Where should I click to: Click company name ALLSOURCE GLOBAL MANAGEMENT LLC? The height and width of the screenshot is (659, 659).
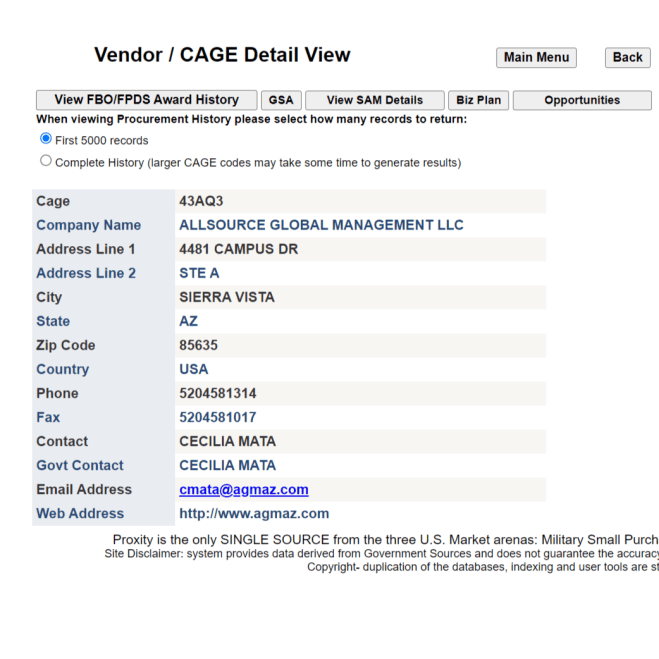click(x=321, y=225)
